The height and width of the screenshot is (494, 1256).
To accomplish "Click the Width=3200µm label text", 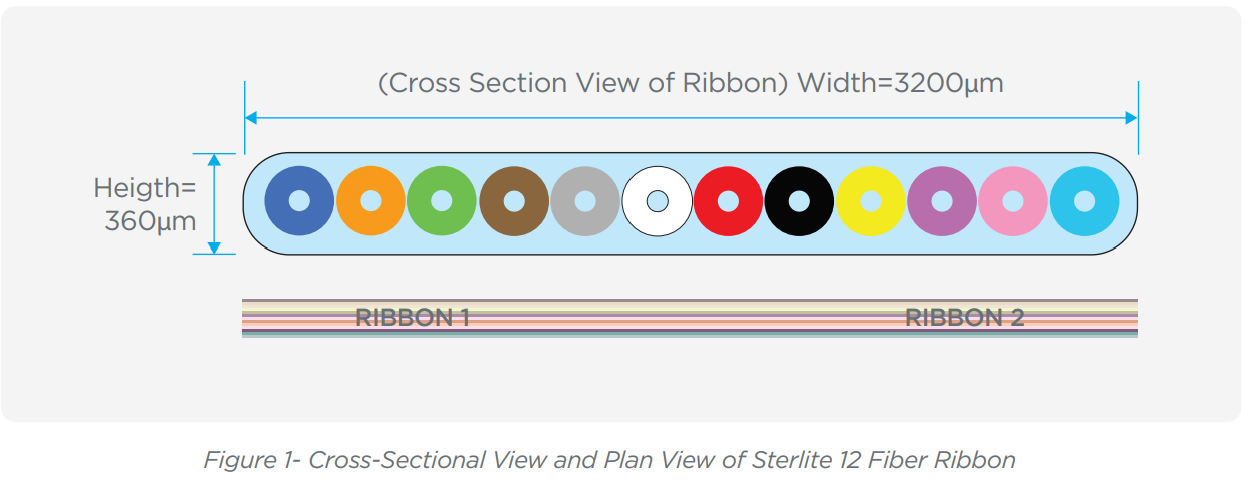I will 900,83.
